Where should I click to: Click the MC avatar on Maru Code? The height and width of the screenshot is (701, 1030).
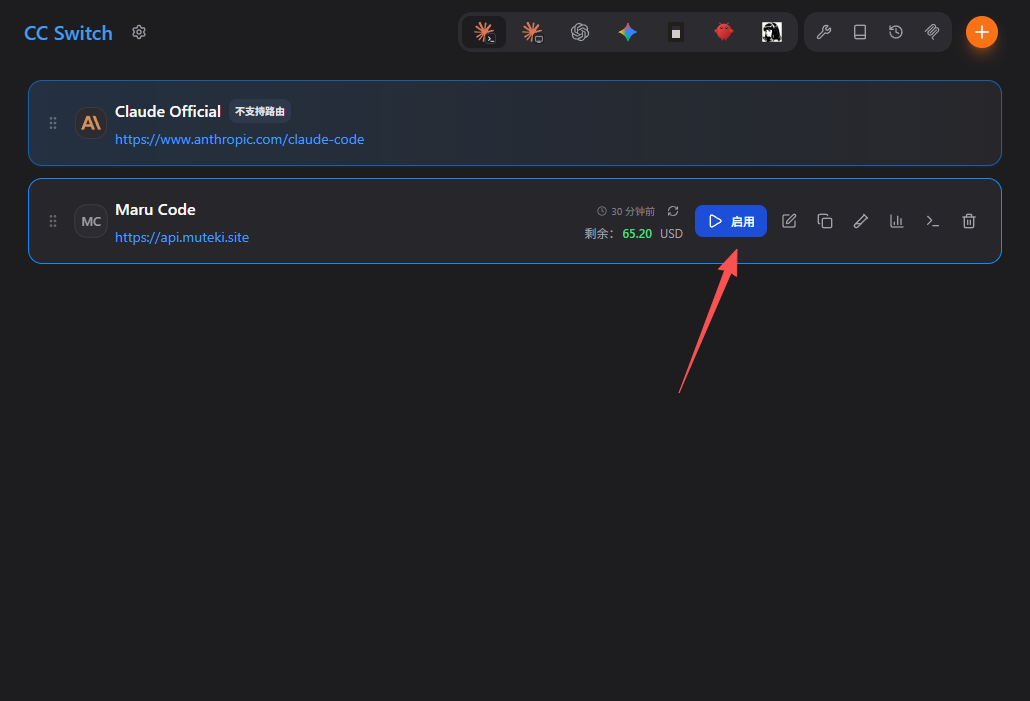91,221
